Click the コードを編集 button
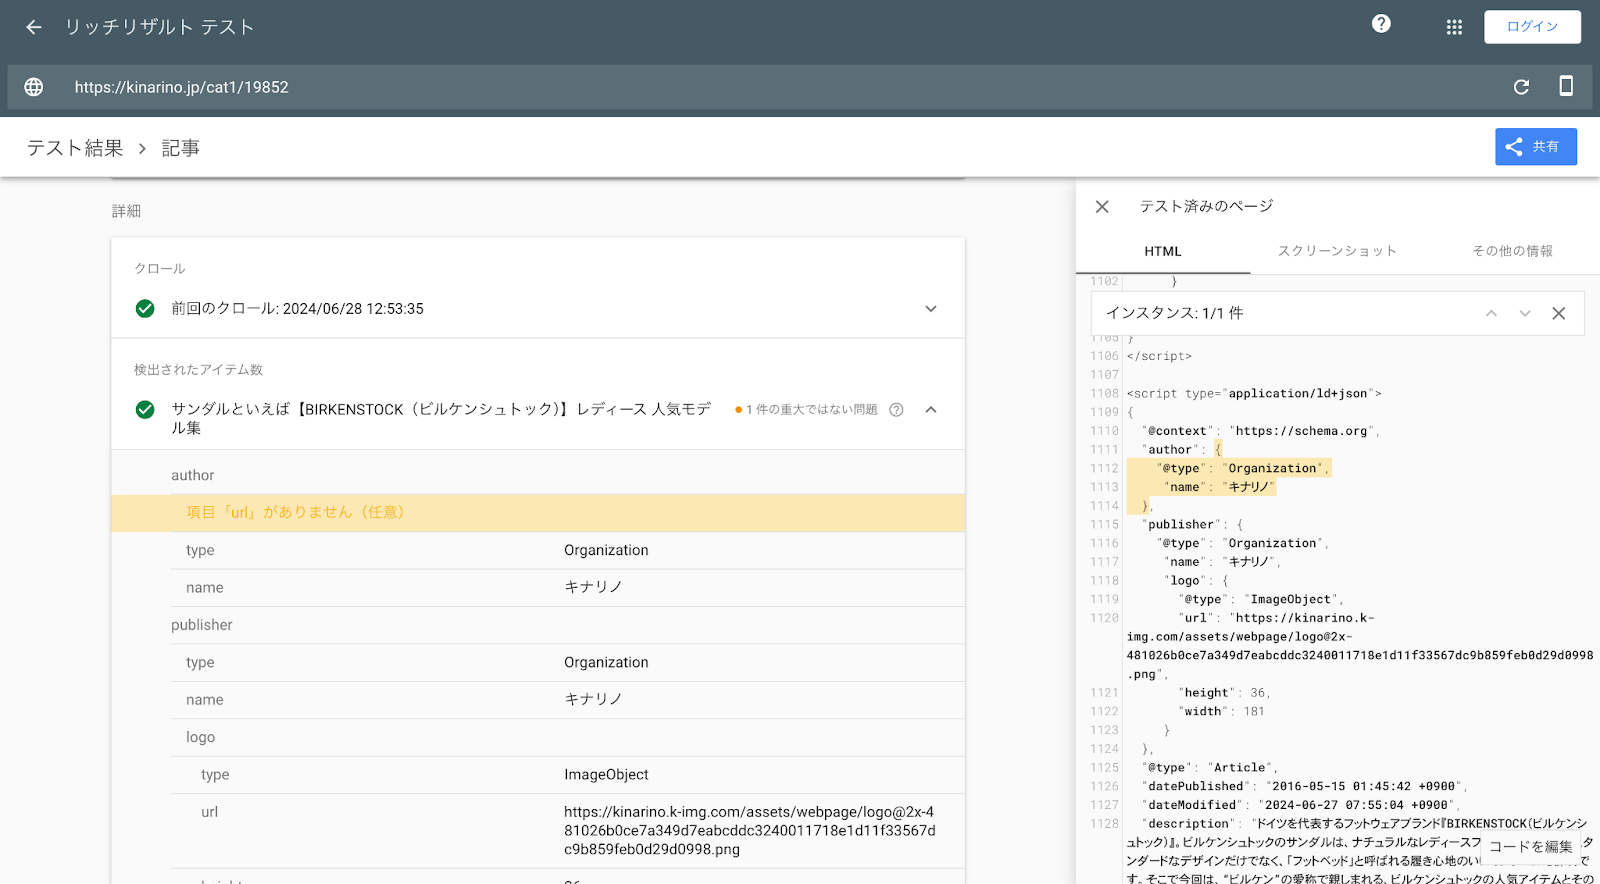 coord(1530,846)
